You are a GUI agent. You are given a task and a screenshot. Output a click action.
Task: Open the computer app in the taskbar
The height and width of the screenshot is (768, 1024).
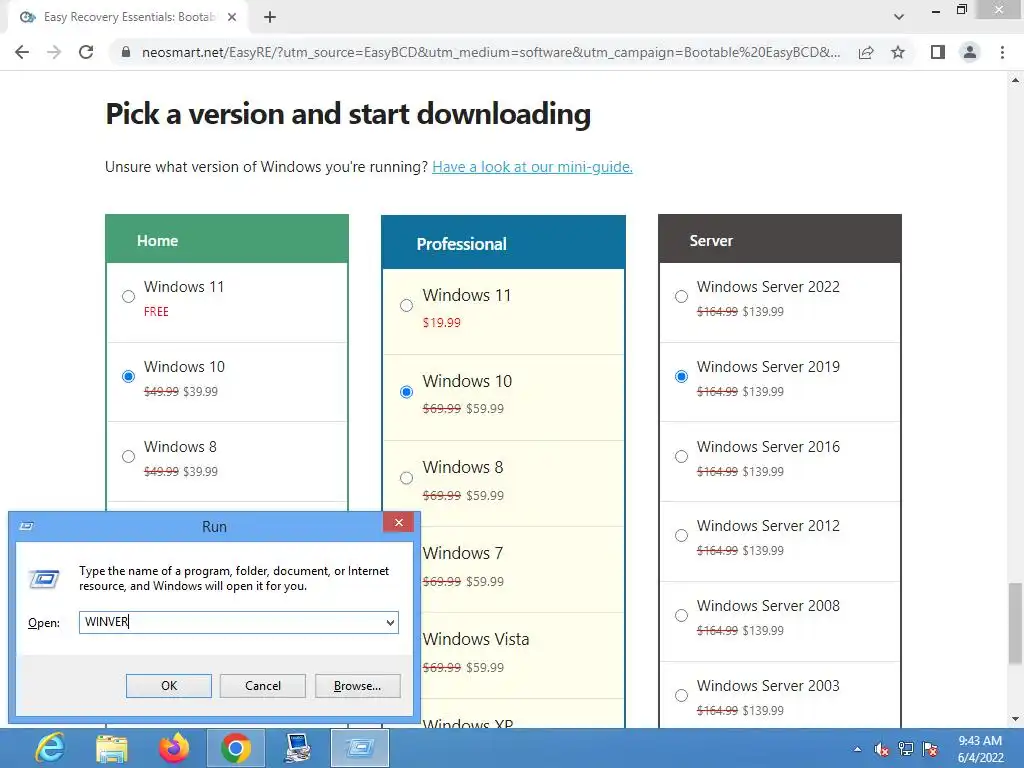click(298, 748)
